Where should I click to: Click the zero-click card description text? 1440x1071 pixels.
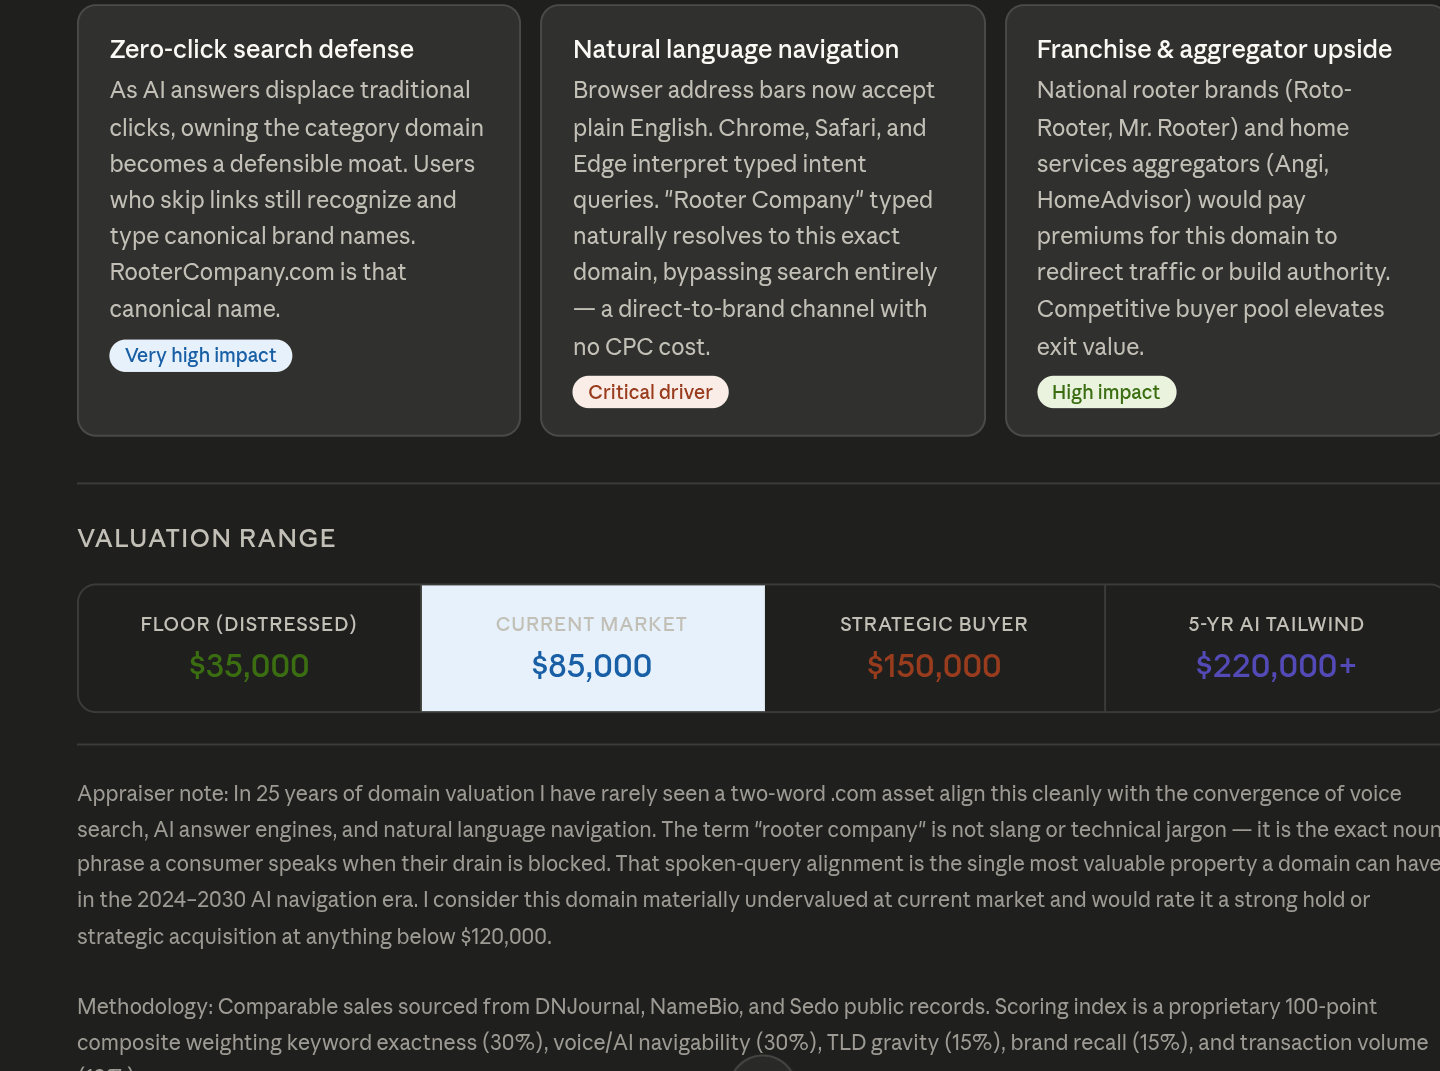click(x=296, y=199)
